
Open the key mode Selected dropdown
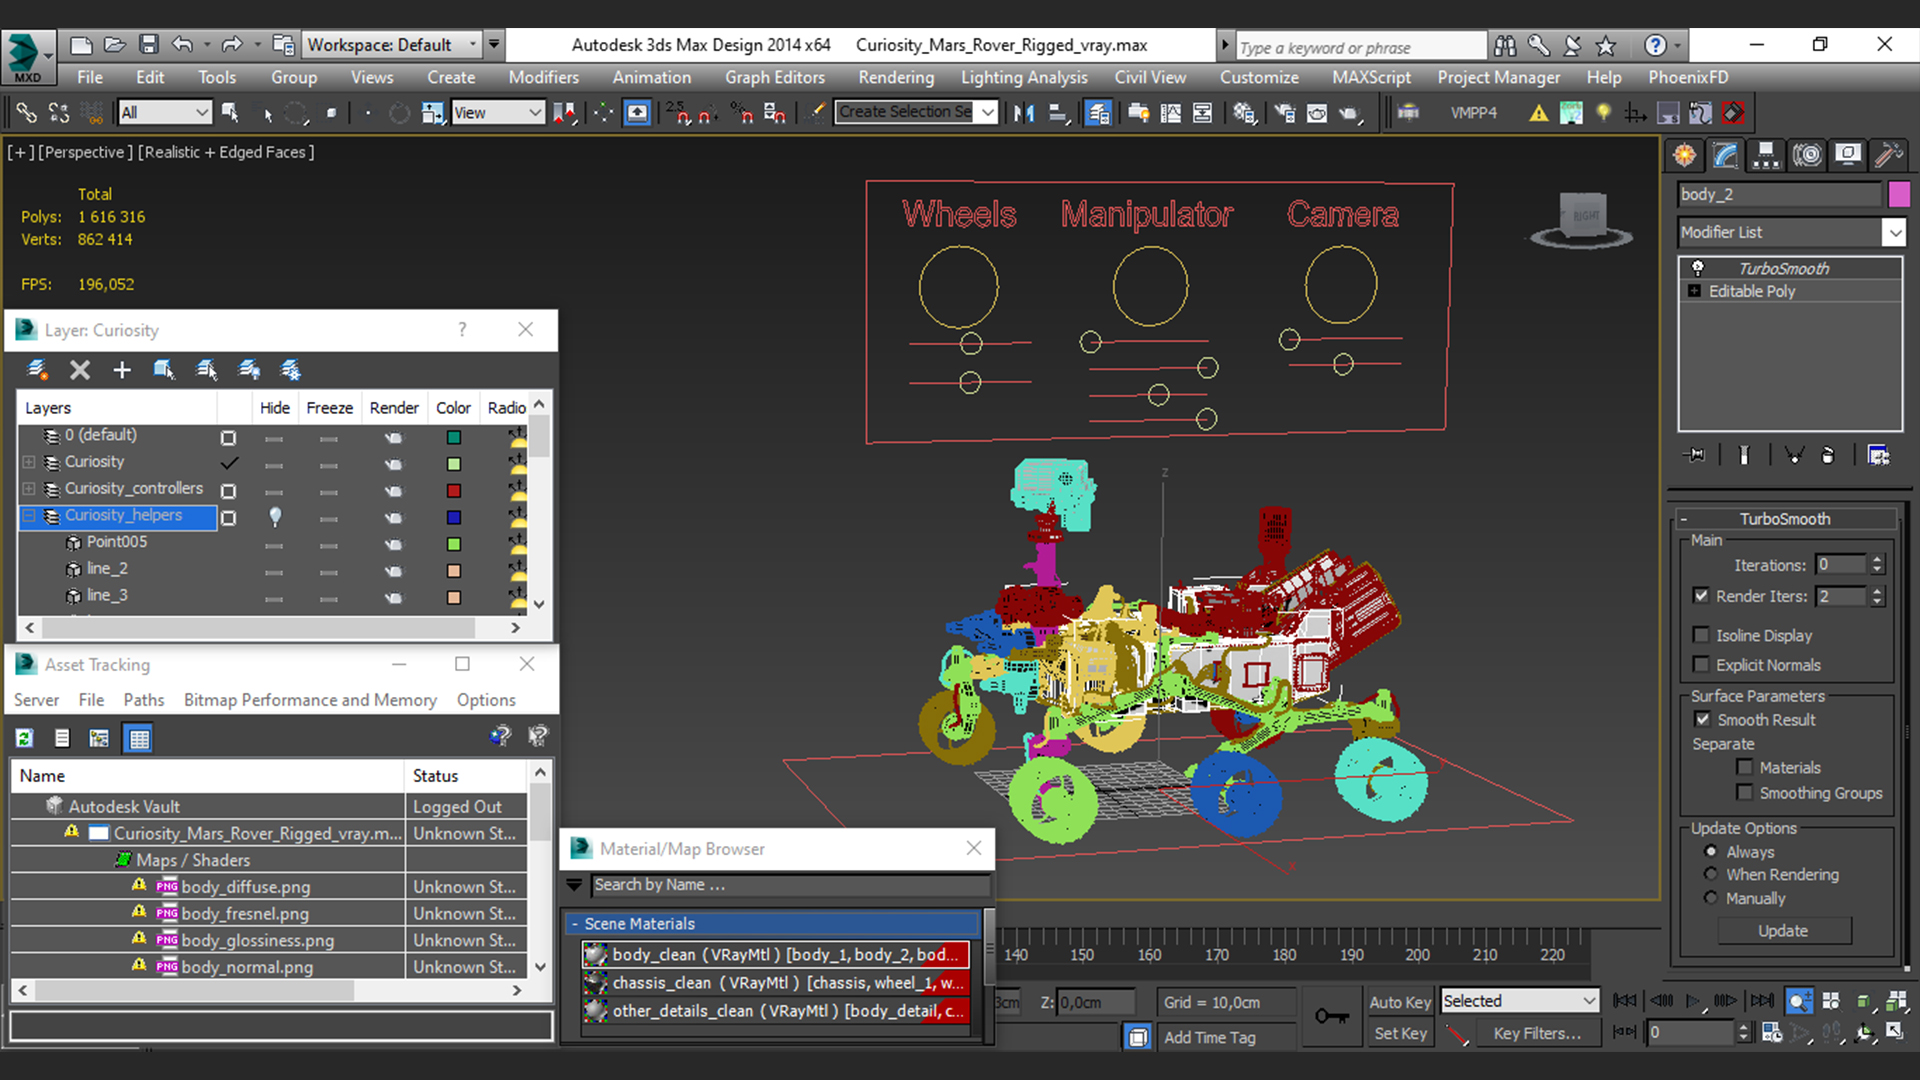[x=1518, y=1001]
